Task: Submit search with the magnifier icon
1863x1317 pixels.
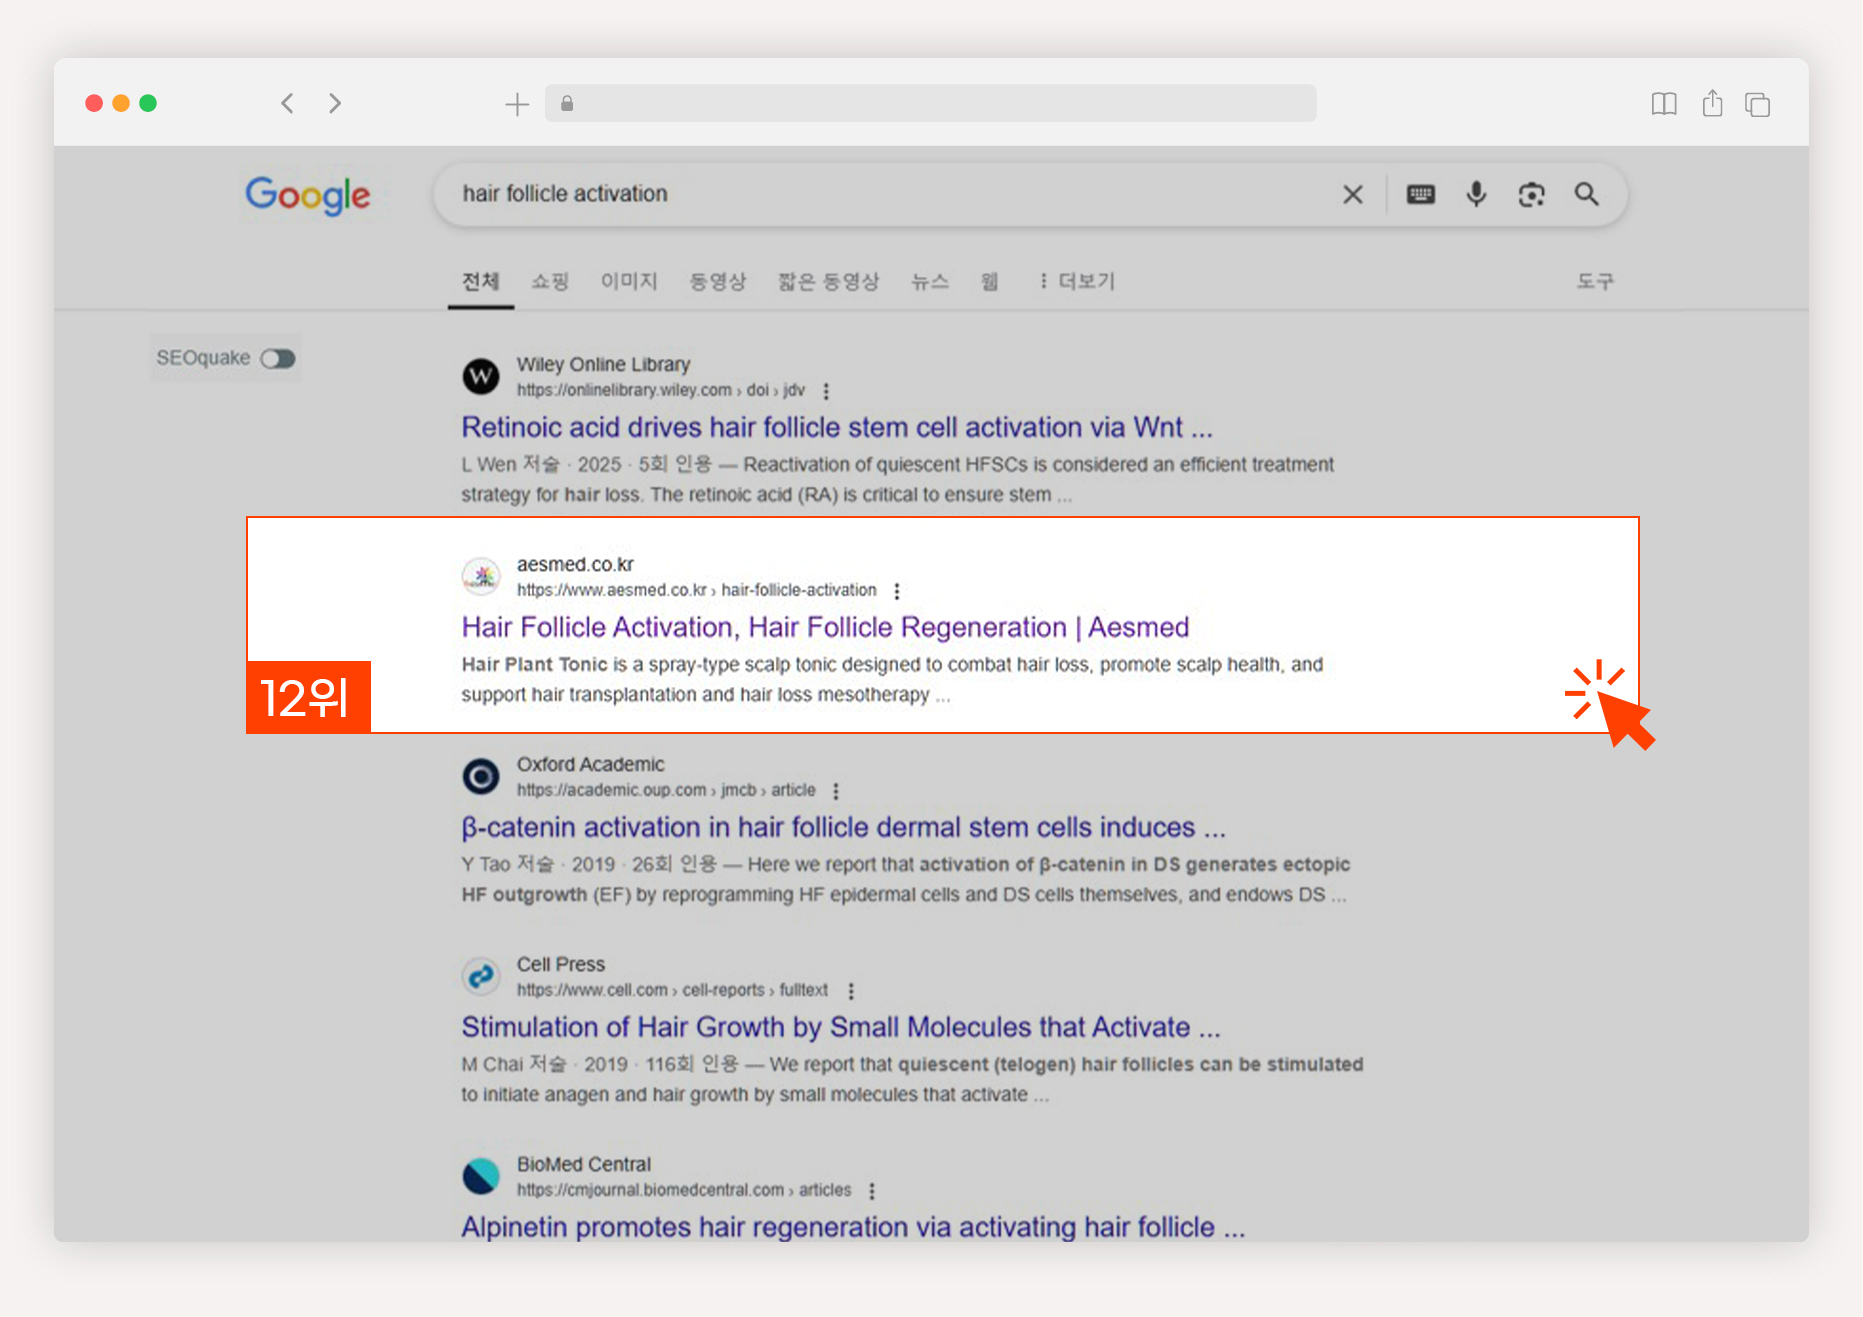Action: 1586,194
